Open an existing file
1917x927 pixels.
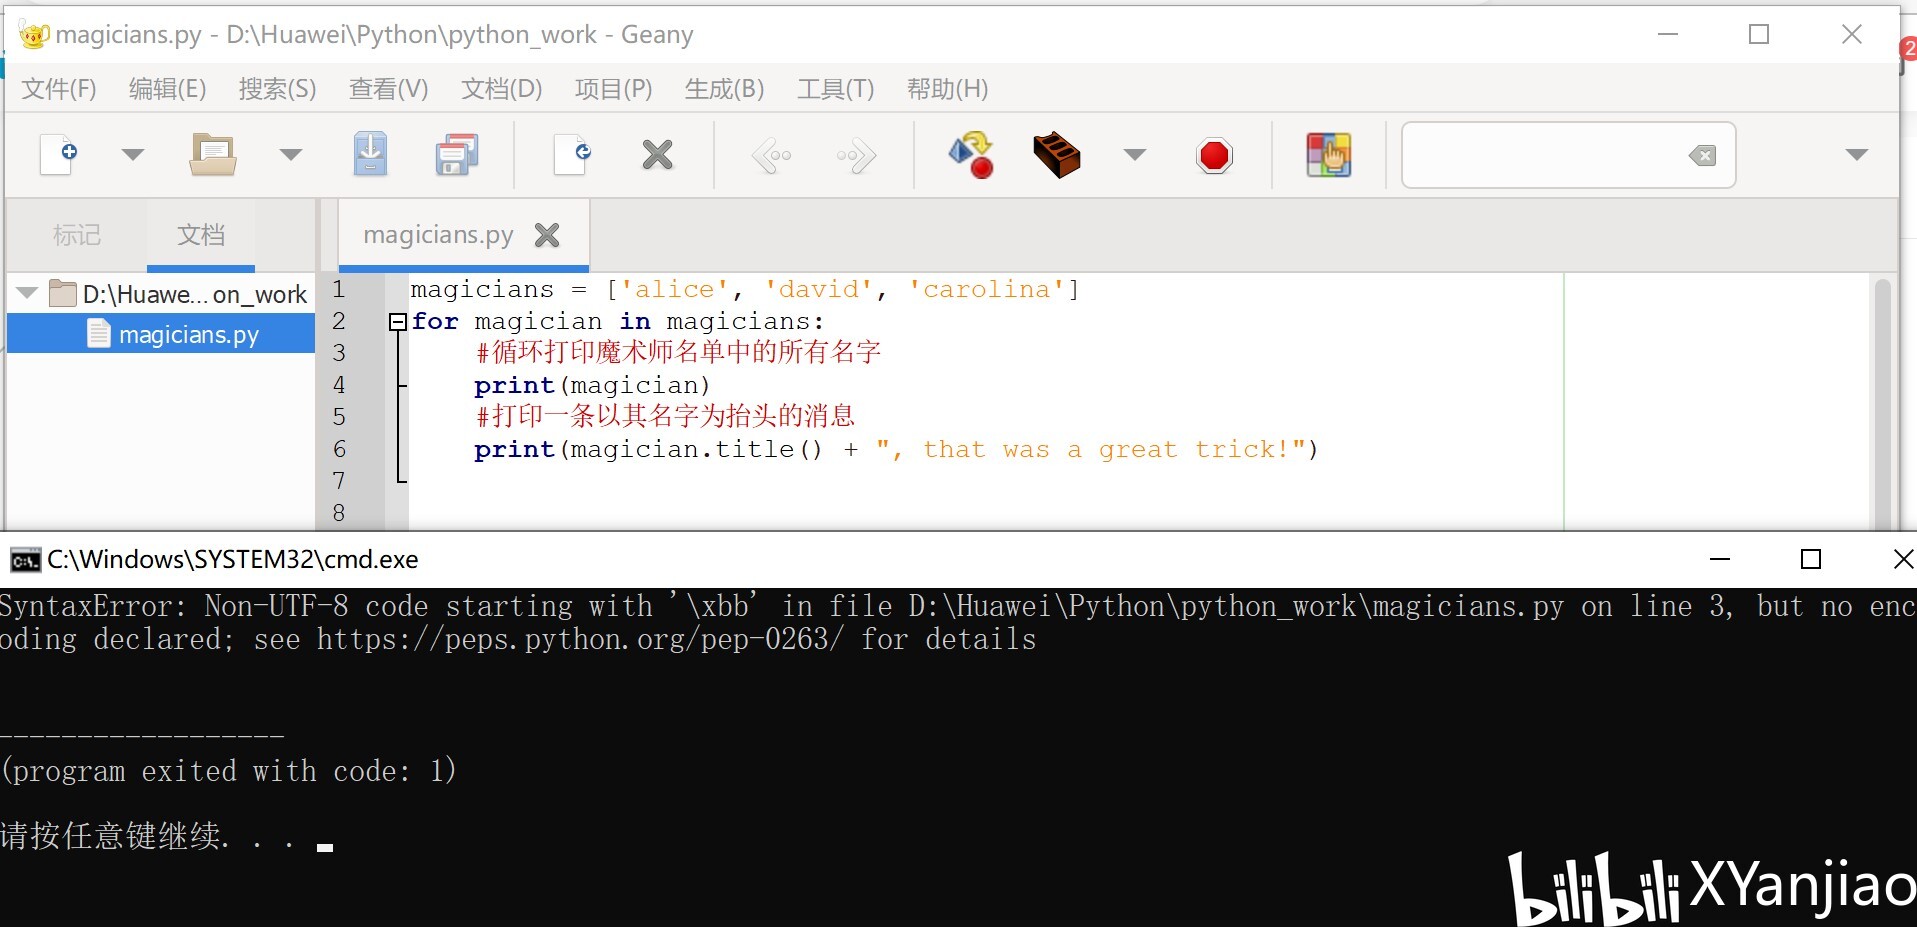click(x=213, y=155)
